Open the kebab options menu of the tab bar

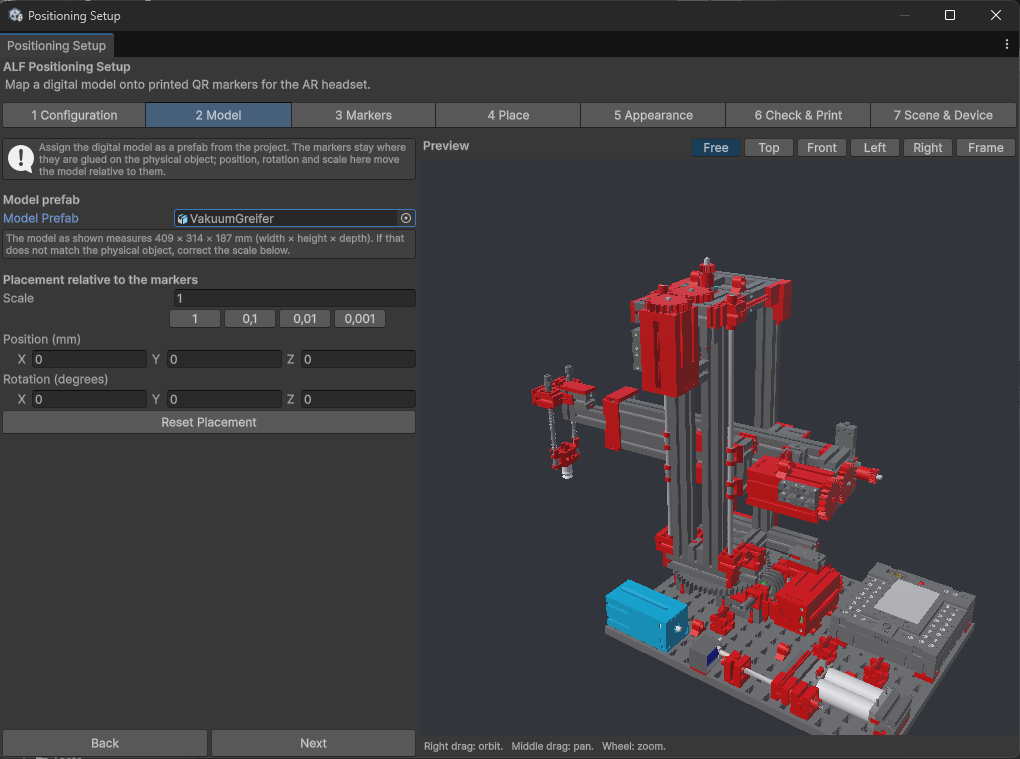click(x=1006, y=44)
